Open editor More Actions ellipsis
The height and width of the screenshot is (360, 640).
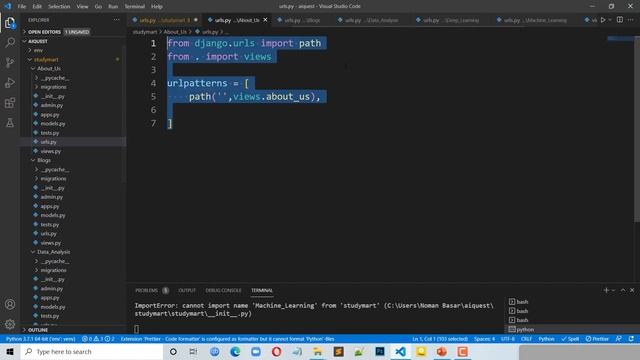pyautogui.click(x=631, y=20)
